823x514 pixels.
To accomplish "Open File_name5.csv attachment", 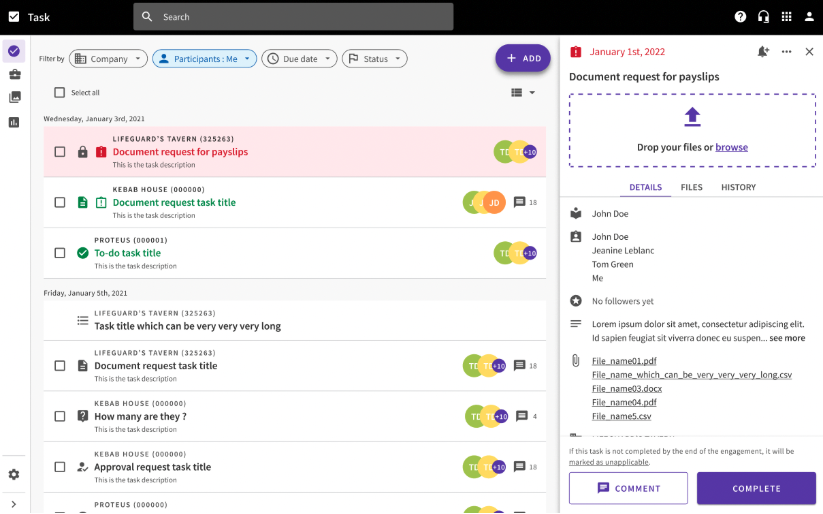I will [621, 416].
